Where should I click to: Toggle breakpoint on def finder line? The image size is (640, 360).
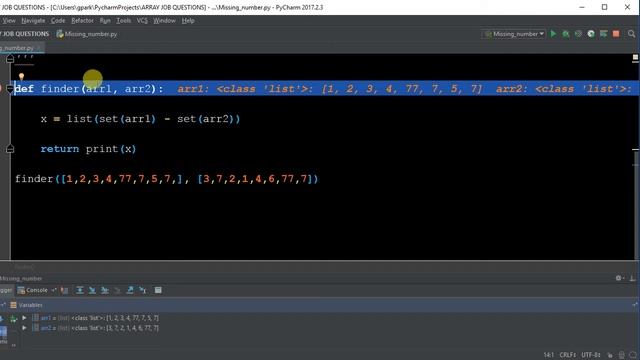[2, 89]
